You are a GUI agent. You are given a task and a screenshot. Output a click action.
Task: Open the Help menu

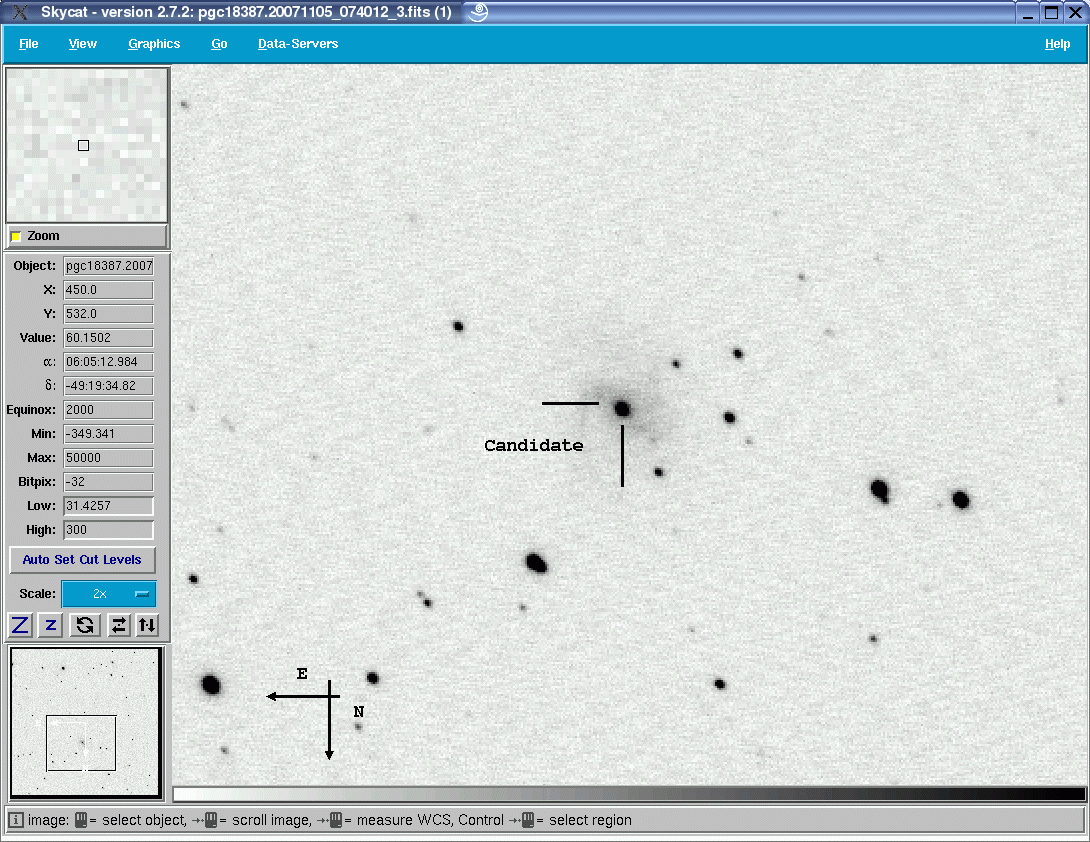point(1057,44)
